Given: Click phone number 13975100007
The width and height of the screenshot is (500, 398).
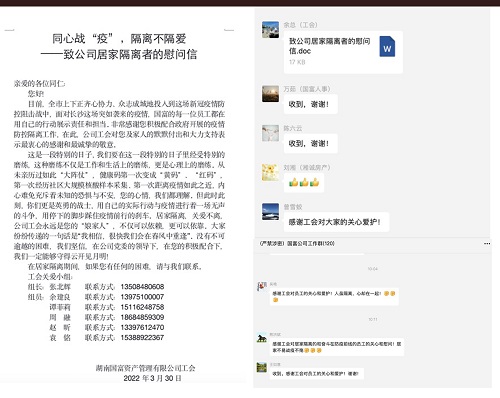Looking at the screenshot, I should pyautogui.click(x=142, y=297).
